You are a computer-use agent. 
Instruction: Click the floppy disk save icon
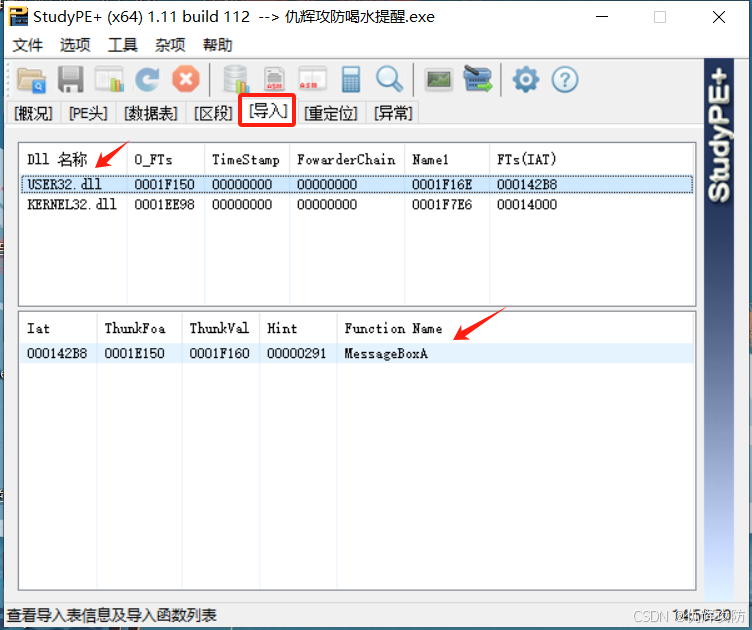pos(71,80)
